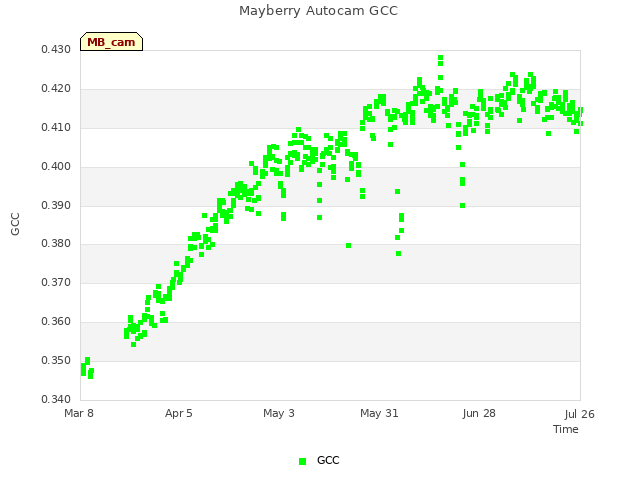Image resolution: width=640 pixels, height=480 pixels.
Task: Click the outlier point near 0.380 before May 31
Action: pyautogui.click(x=349, y=246)
